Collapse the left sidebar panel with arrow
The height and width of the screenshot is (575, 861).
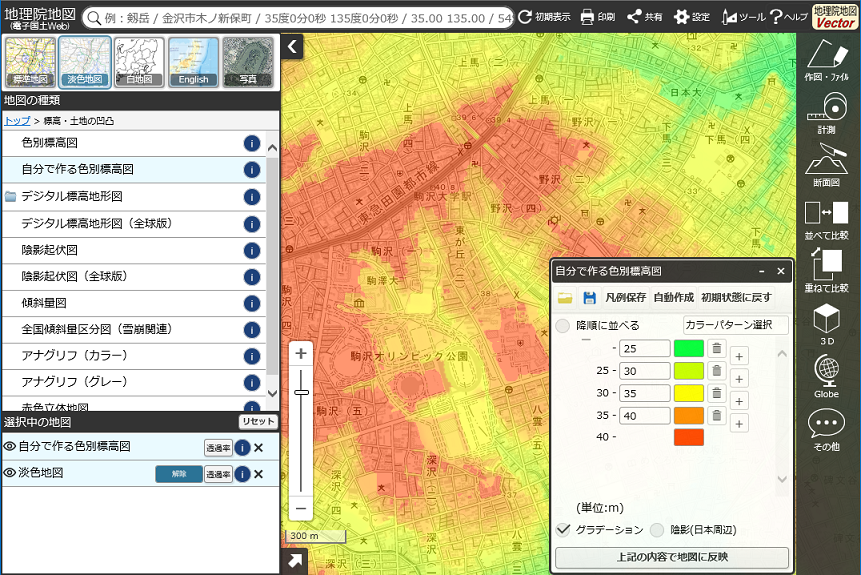292,46
